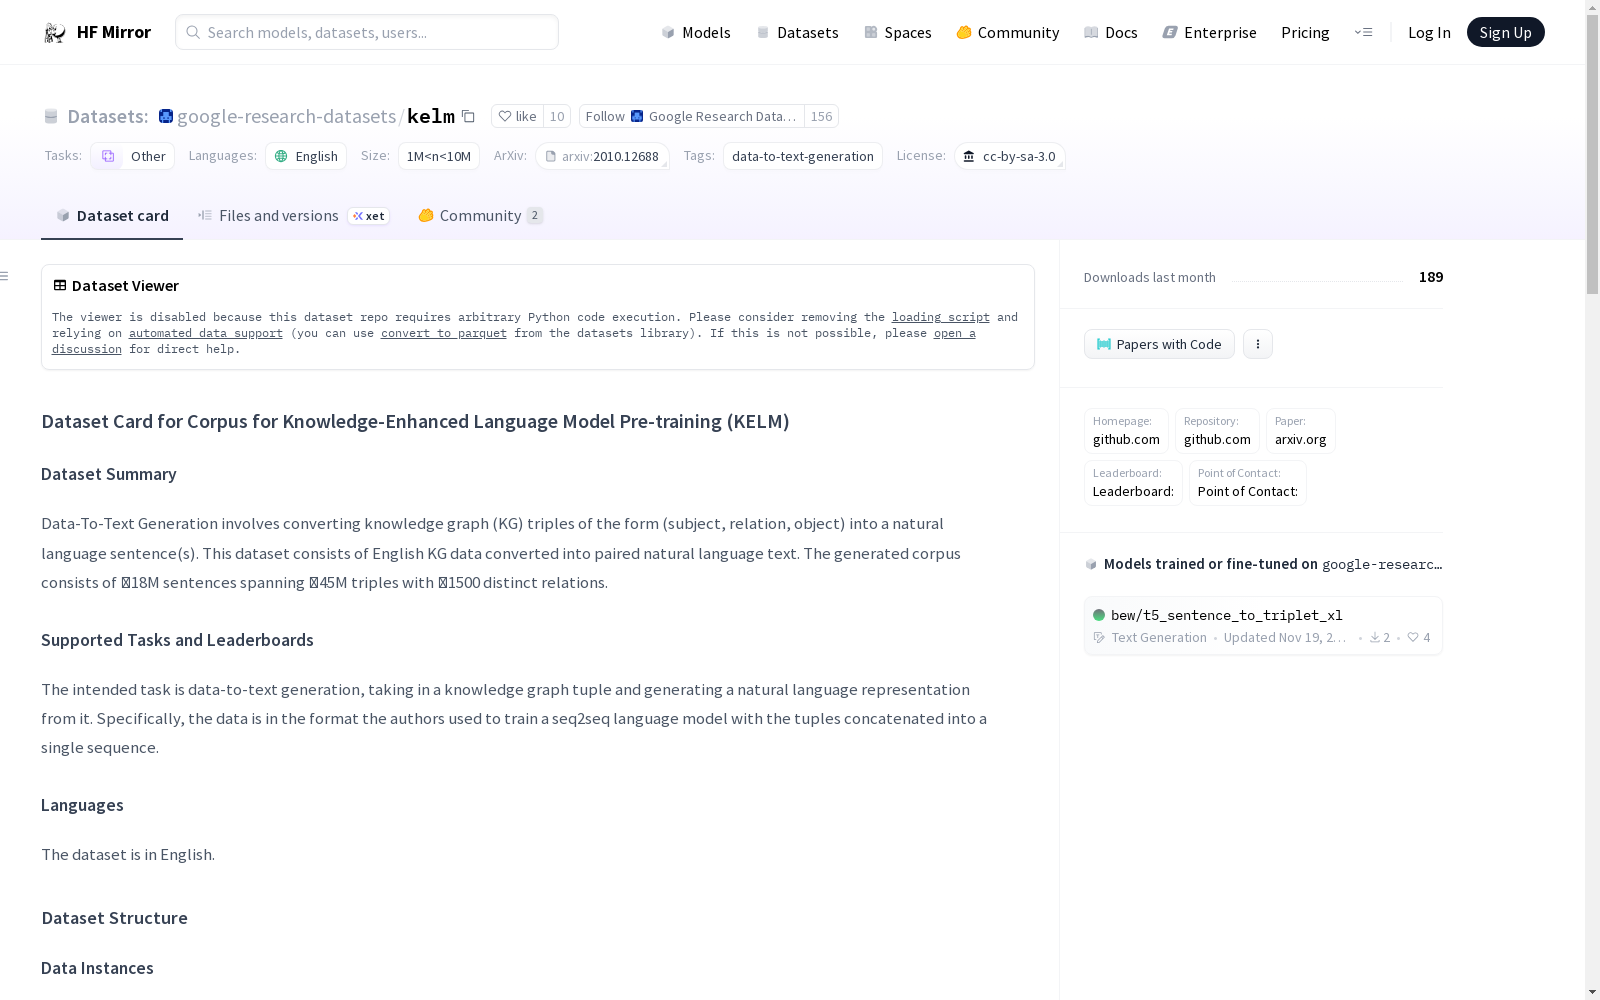
Task: Click the Leaderboard info card
Action: point(1133,483)
